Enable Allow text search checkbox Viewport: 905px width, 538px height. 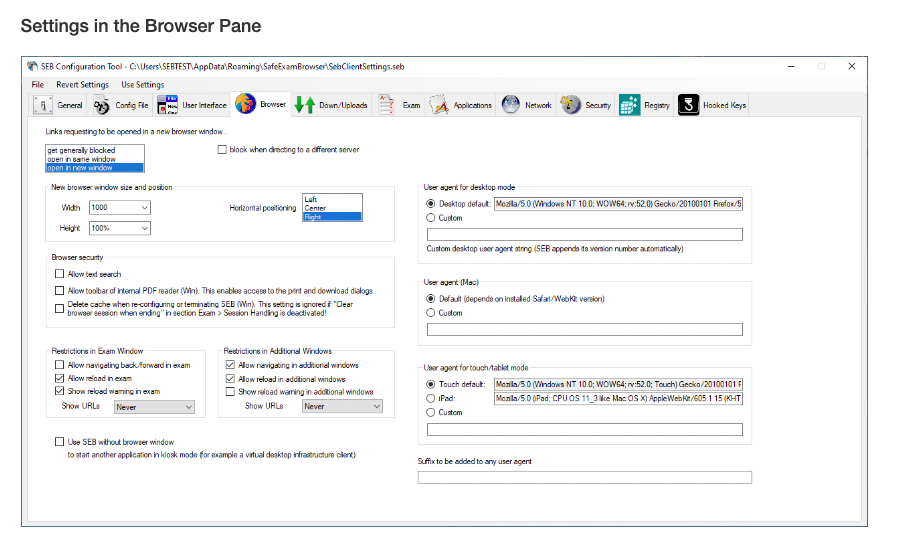click(59, 274)
